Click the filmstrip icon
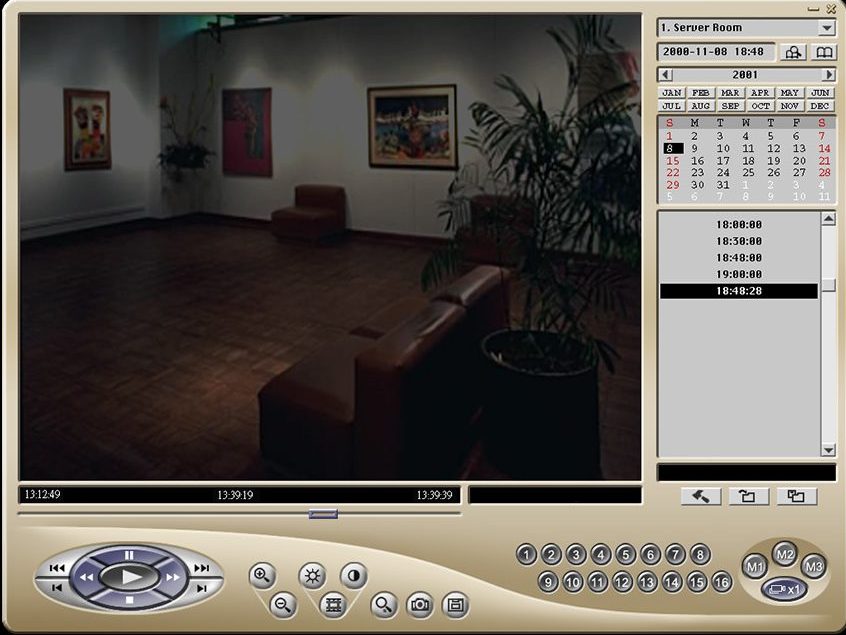 coord(332,604)
